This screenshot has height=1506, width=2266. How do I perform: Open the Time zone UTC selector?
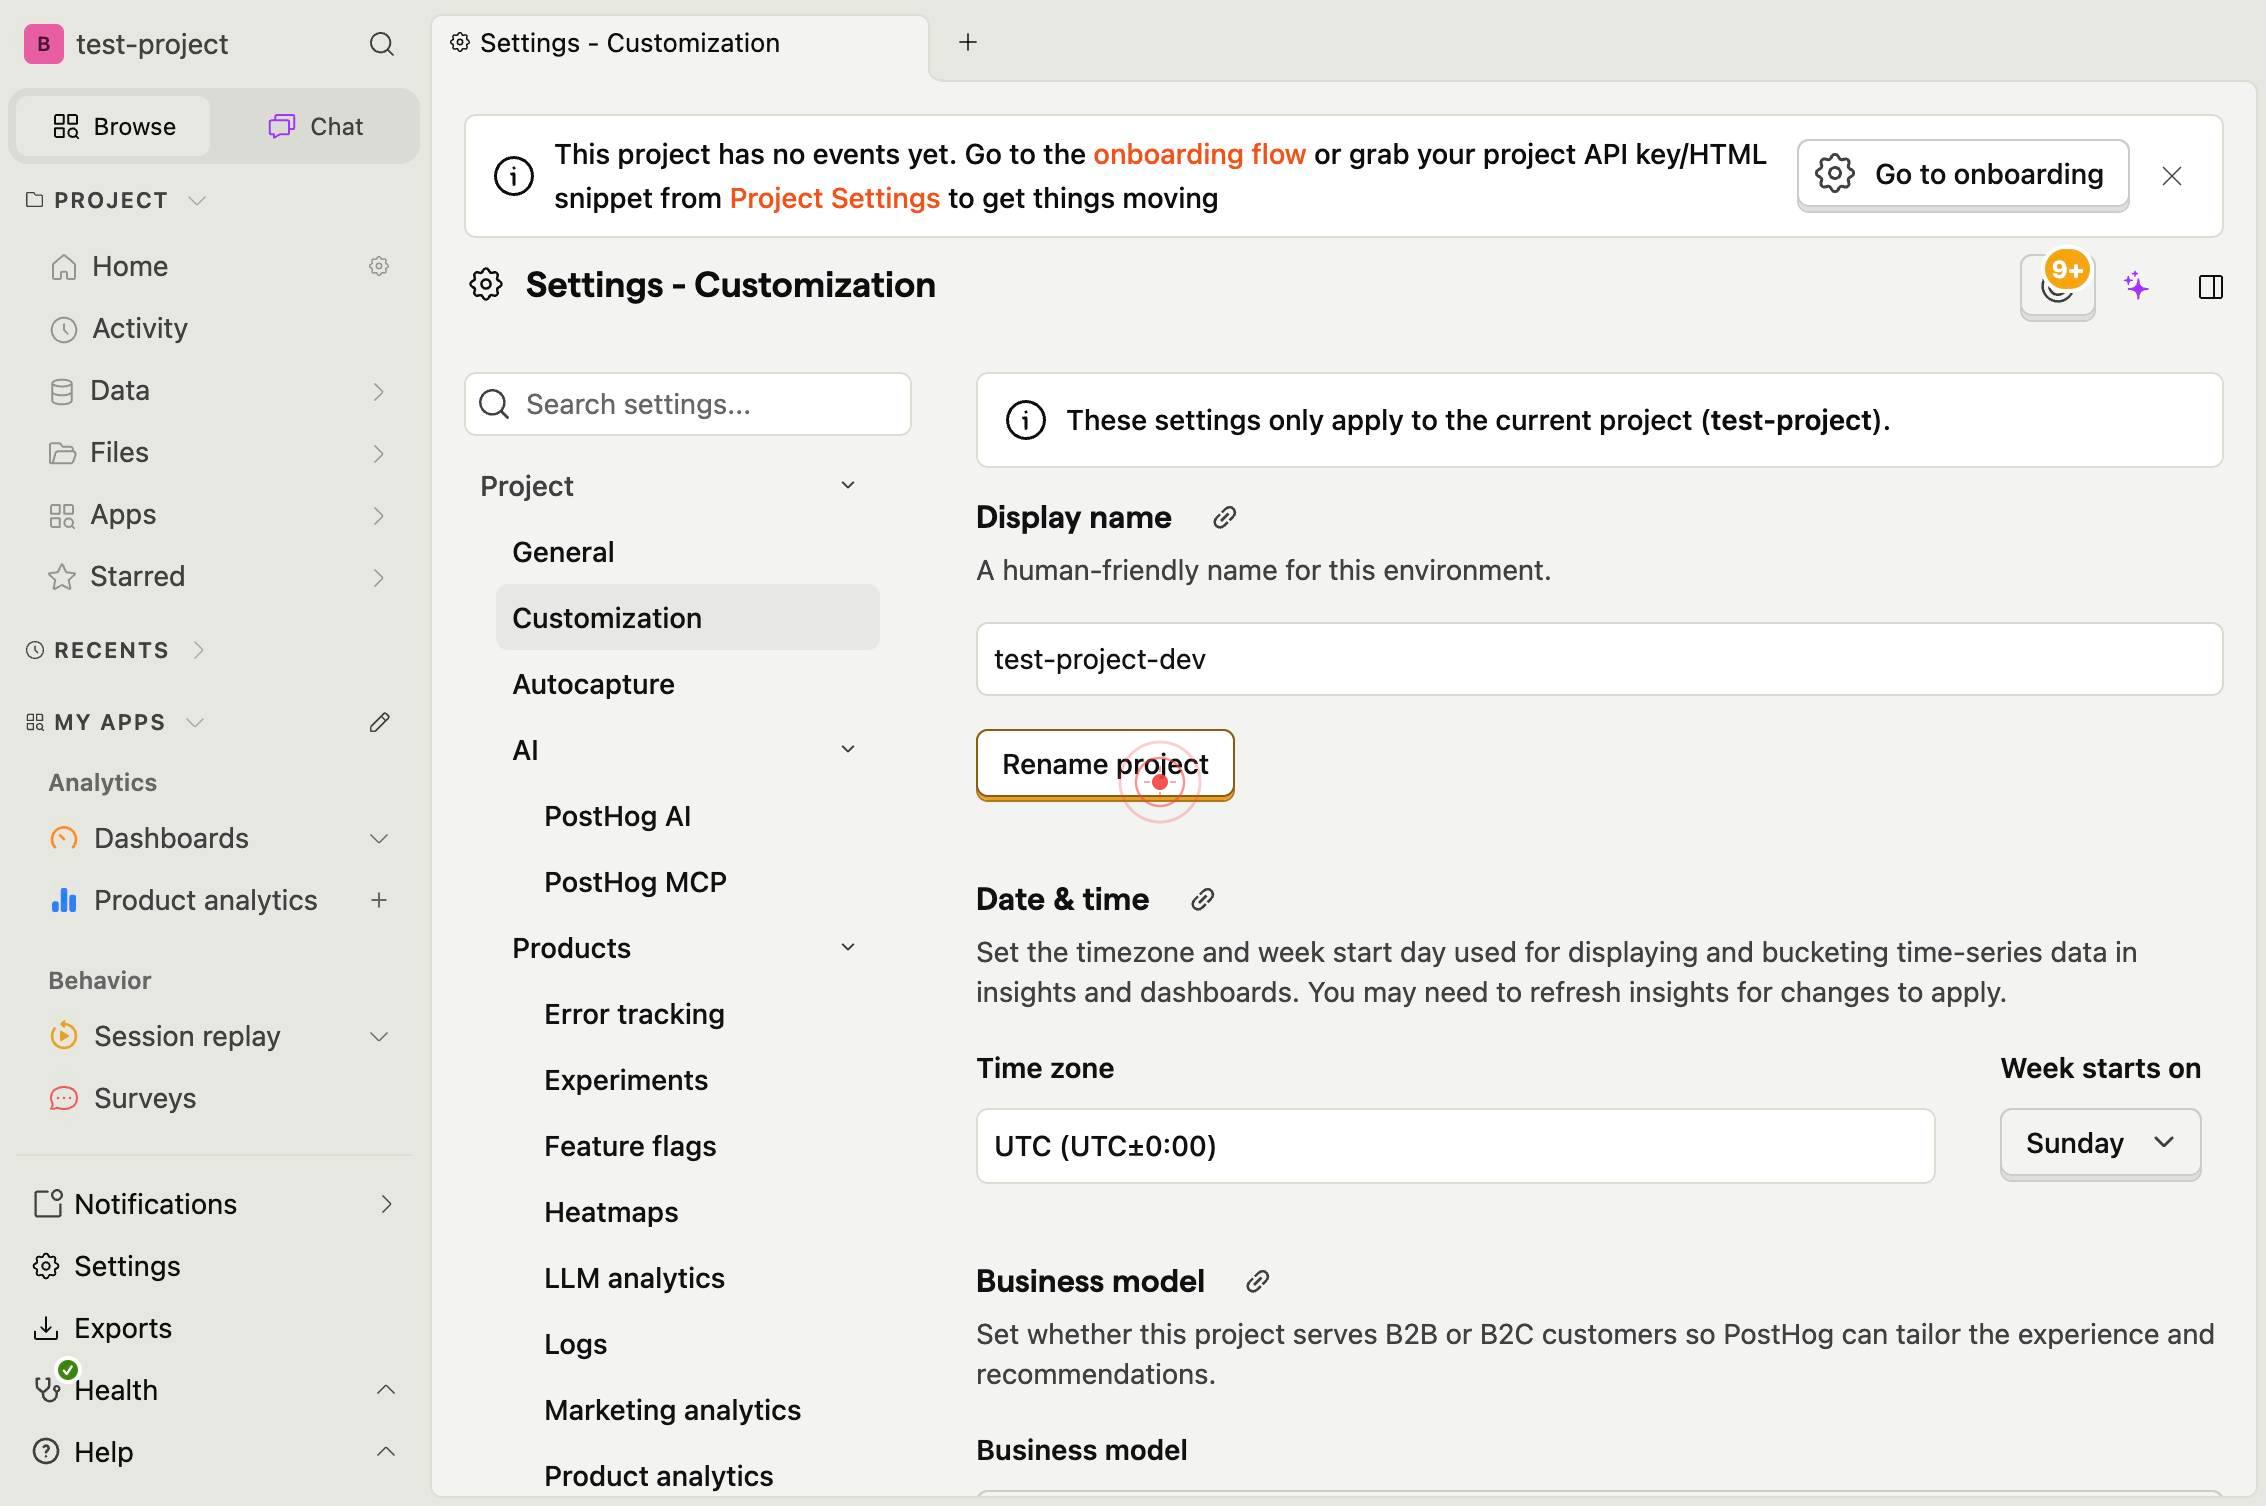pos(1455,1146)
